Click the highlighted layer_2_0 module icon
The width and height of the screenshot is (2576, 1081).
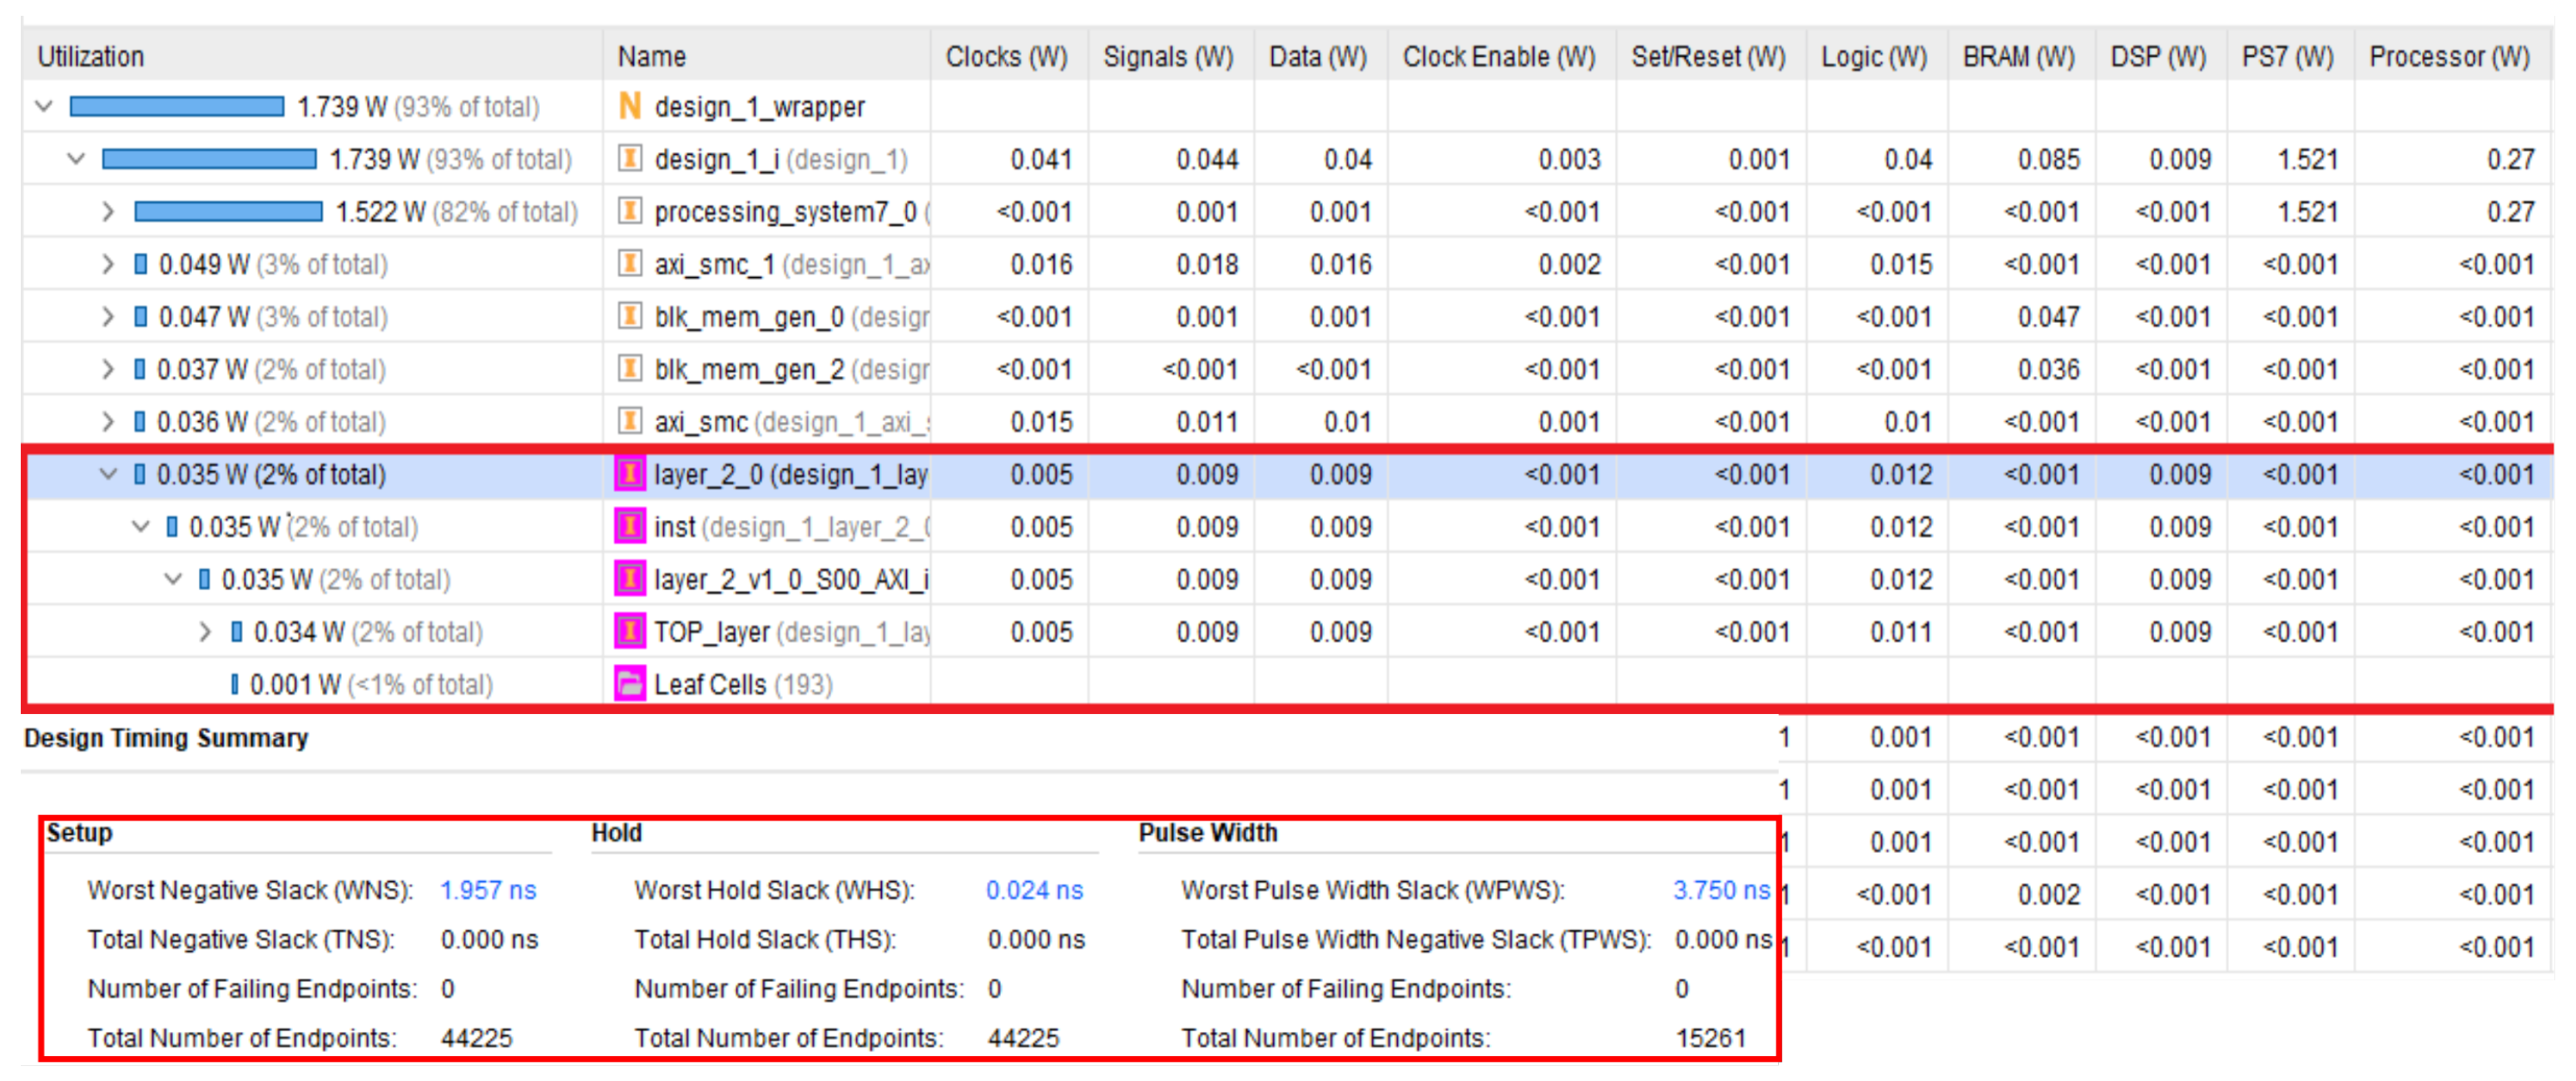click(x=629, y=474)
